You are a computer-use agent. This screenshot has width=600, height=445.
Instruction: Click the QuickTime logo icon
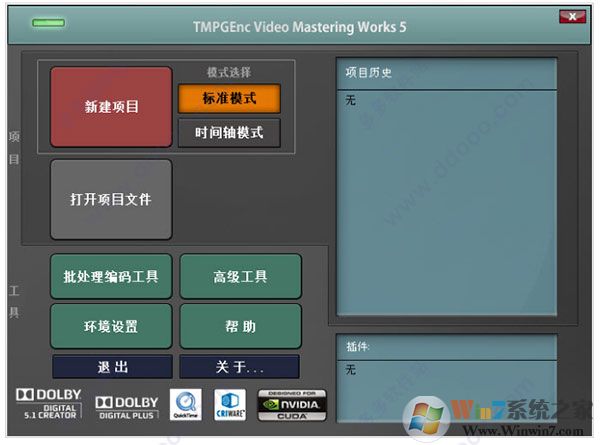(186, 405)
